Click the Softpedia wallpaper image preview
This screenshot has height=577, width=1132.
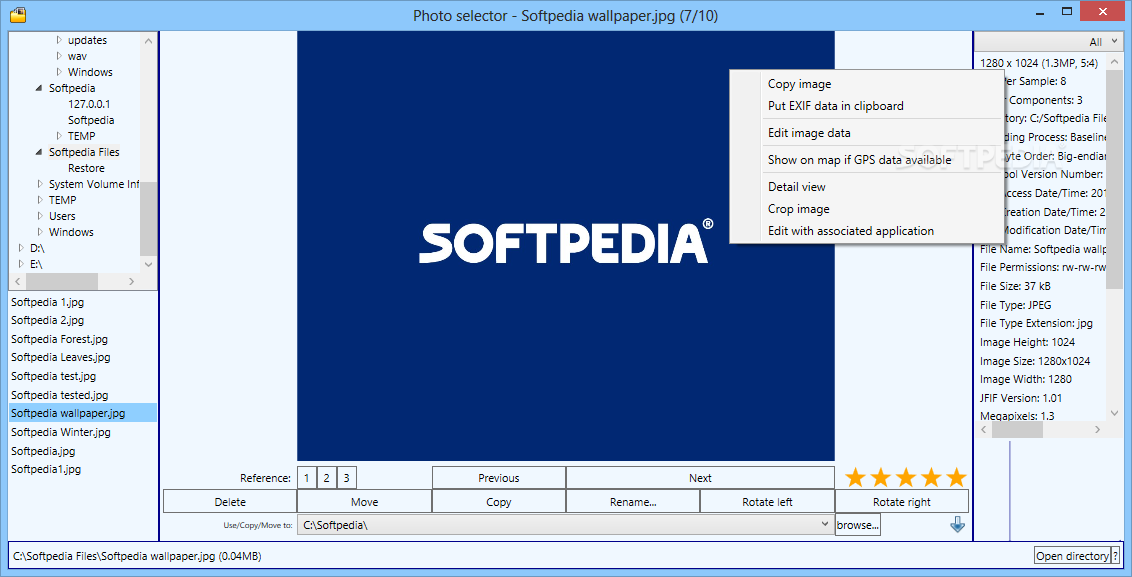coord(566,246)
